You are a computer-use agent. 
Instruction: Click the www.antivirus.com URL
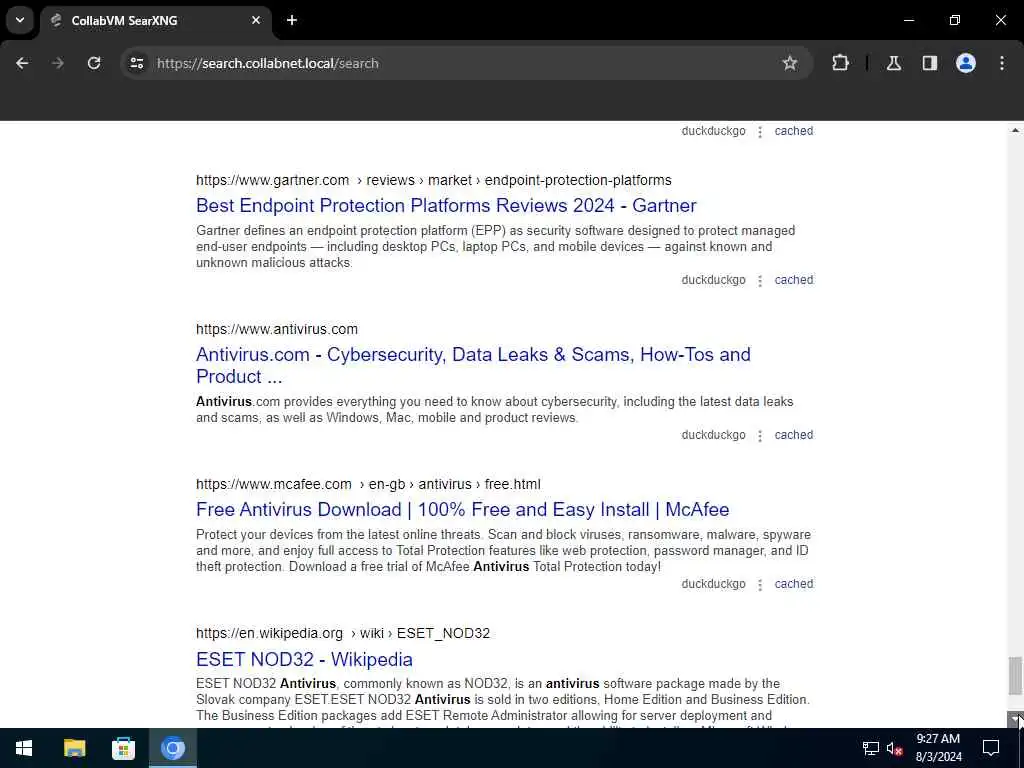coord(277,329)
